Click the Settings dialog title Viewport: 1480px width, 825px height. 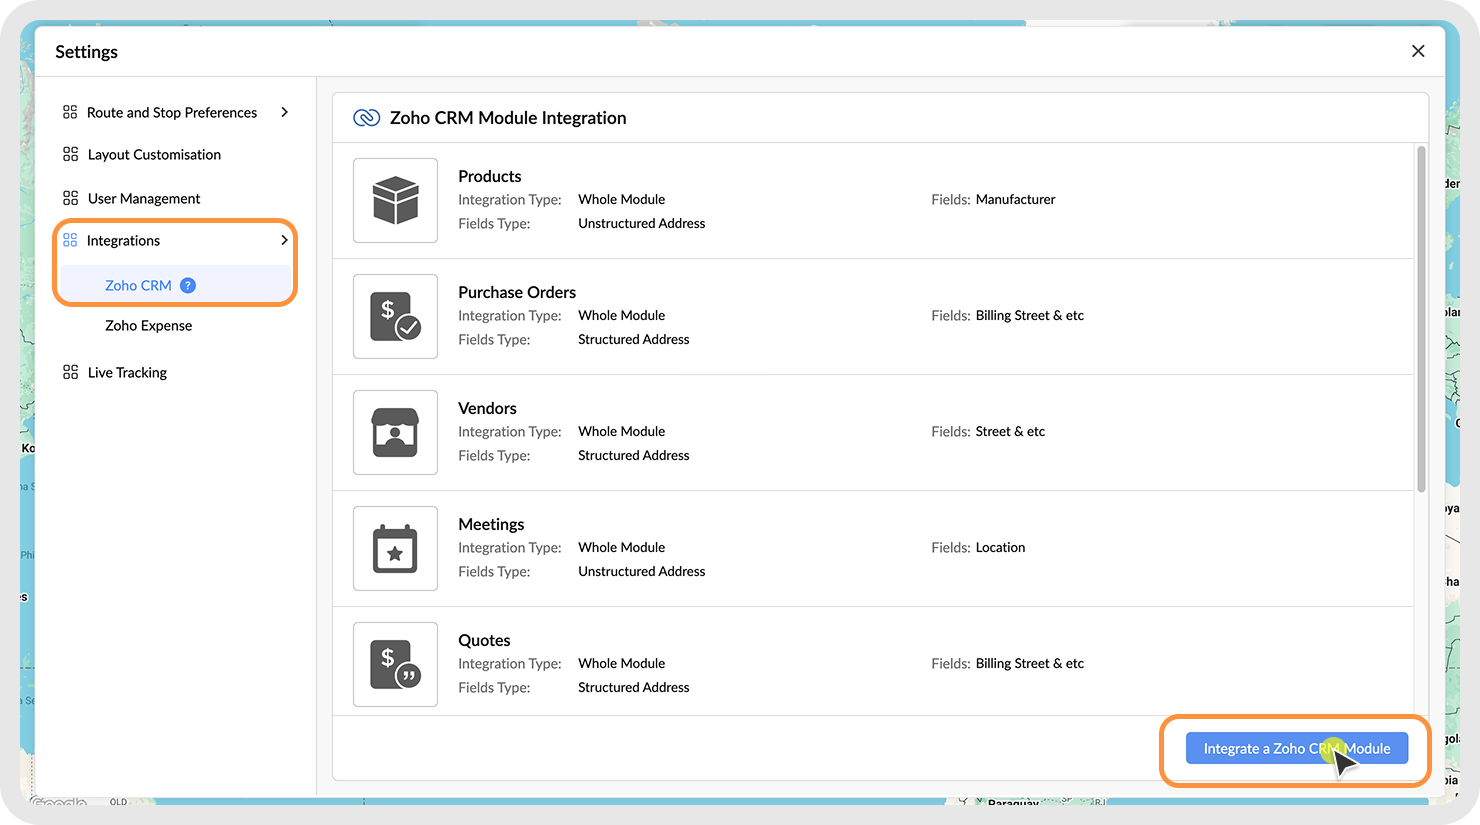click(x=86, y=52)
